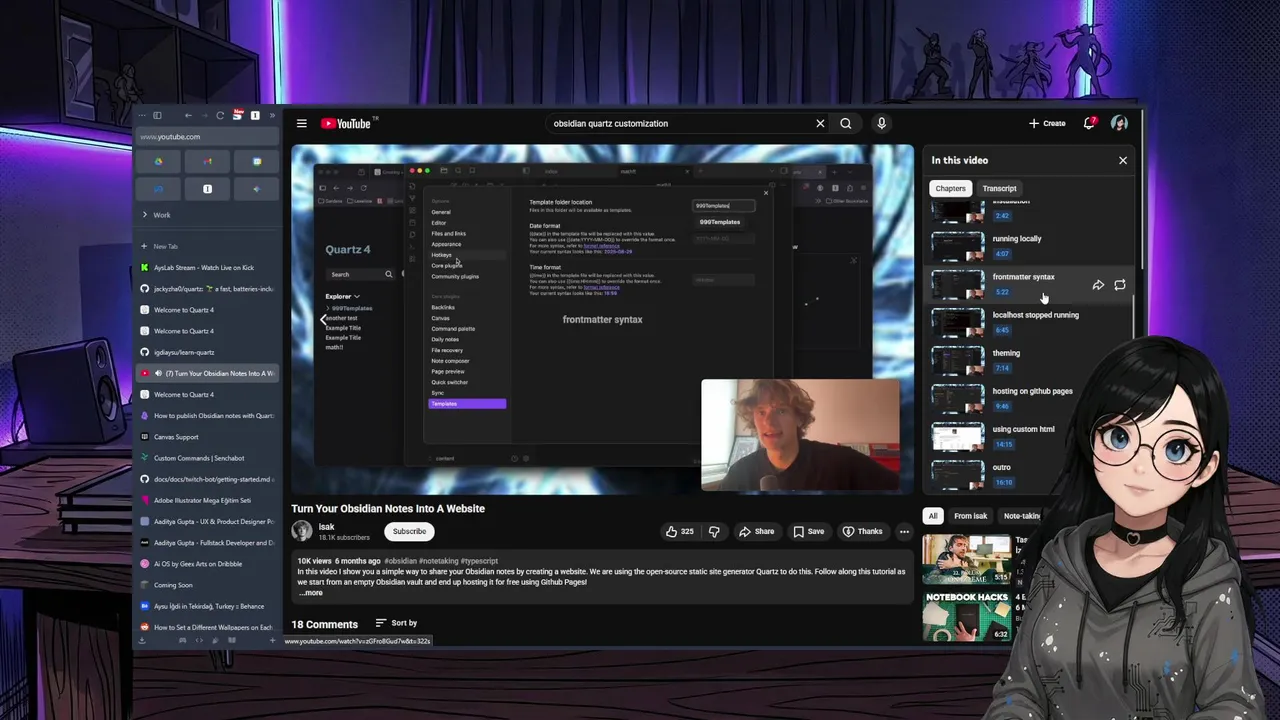Open a New Tab in the sidebar
This screenshot has width=1280, height=720.
207,246
